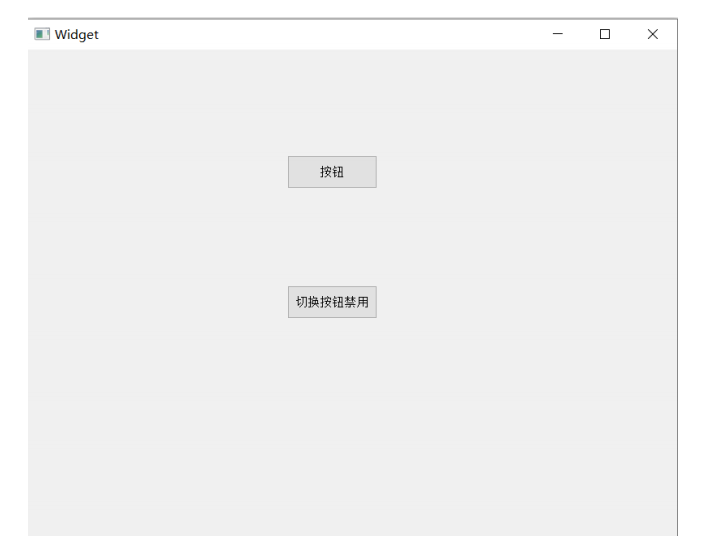706x554 pixels.
Task: Click the 切换按钮禁用 button
Action: tap(332, 302)
